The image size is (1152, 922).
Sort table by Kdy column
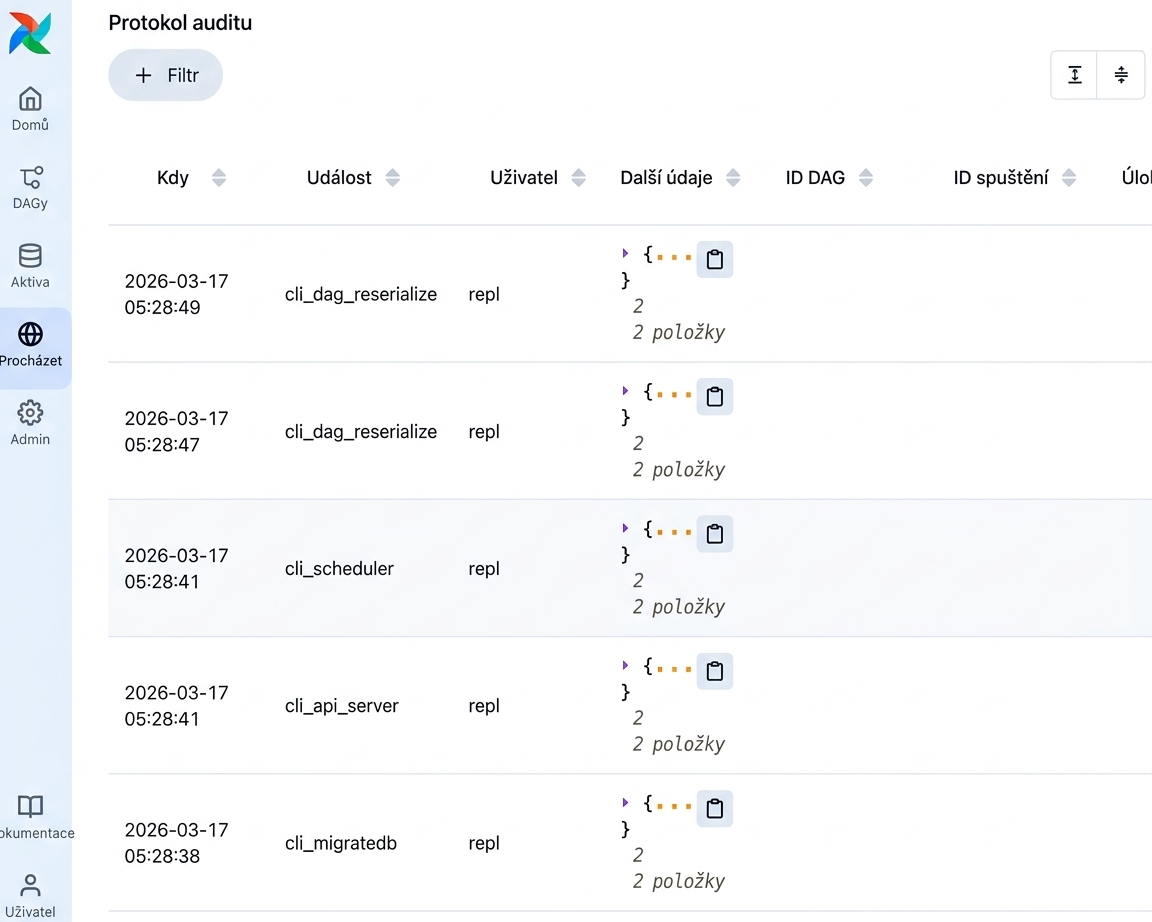click(218, 178)
